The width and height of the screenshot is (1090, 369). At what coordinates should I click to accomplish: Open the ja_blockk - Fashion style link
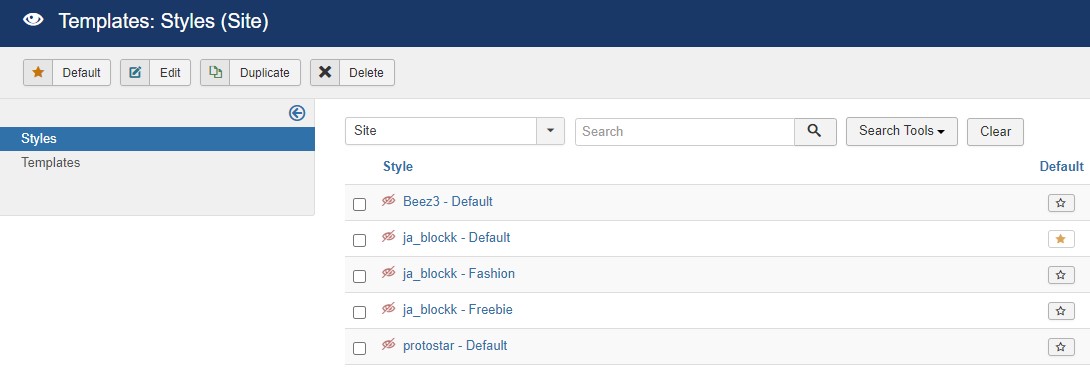tap(459, 274)
